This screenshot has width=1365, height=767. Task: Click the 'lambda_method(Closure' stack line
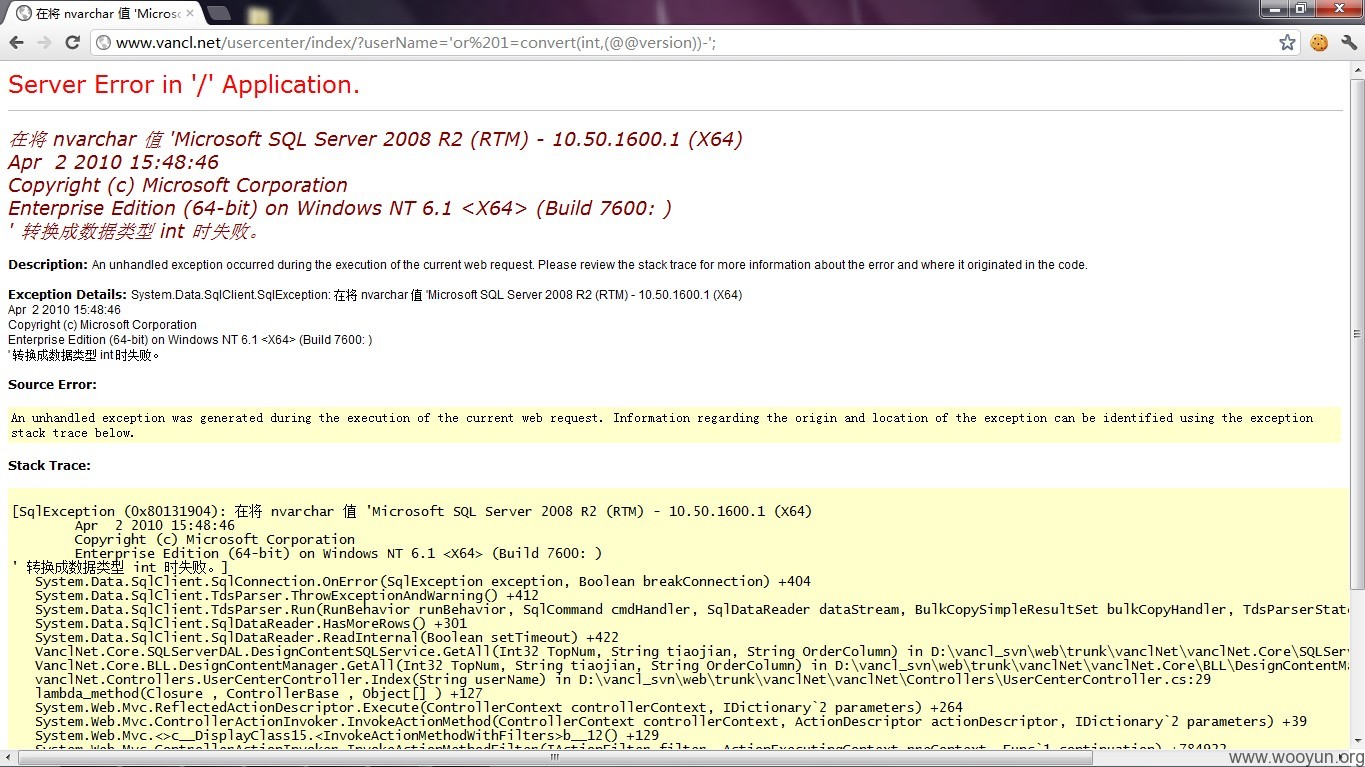(x=259, y=693)
